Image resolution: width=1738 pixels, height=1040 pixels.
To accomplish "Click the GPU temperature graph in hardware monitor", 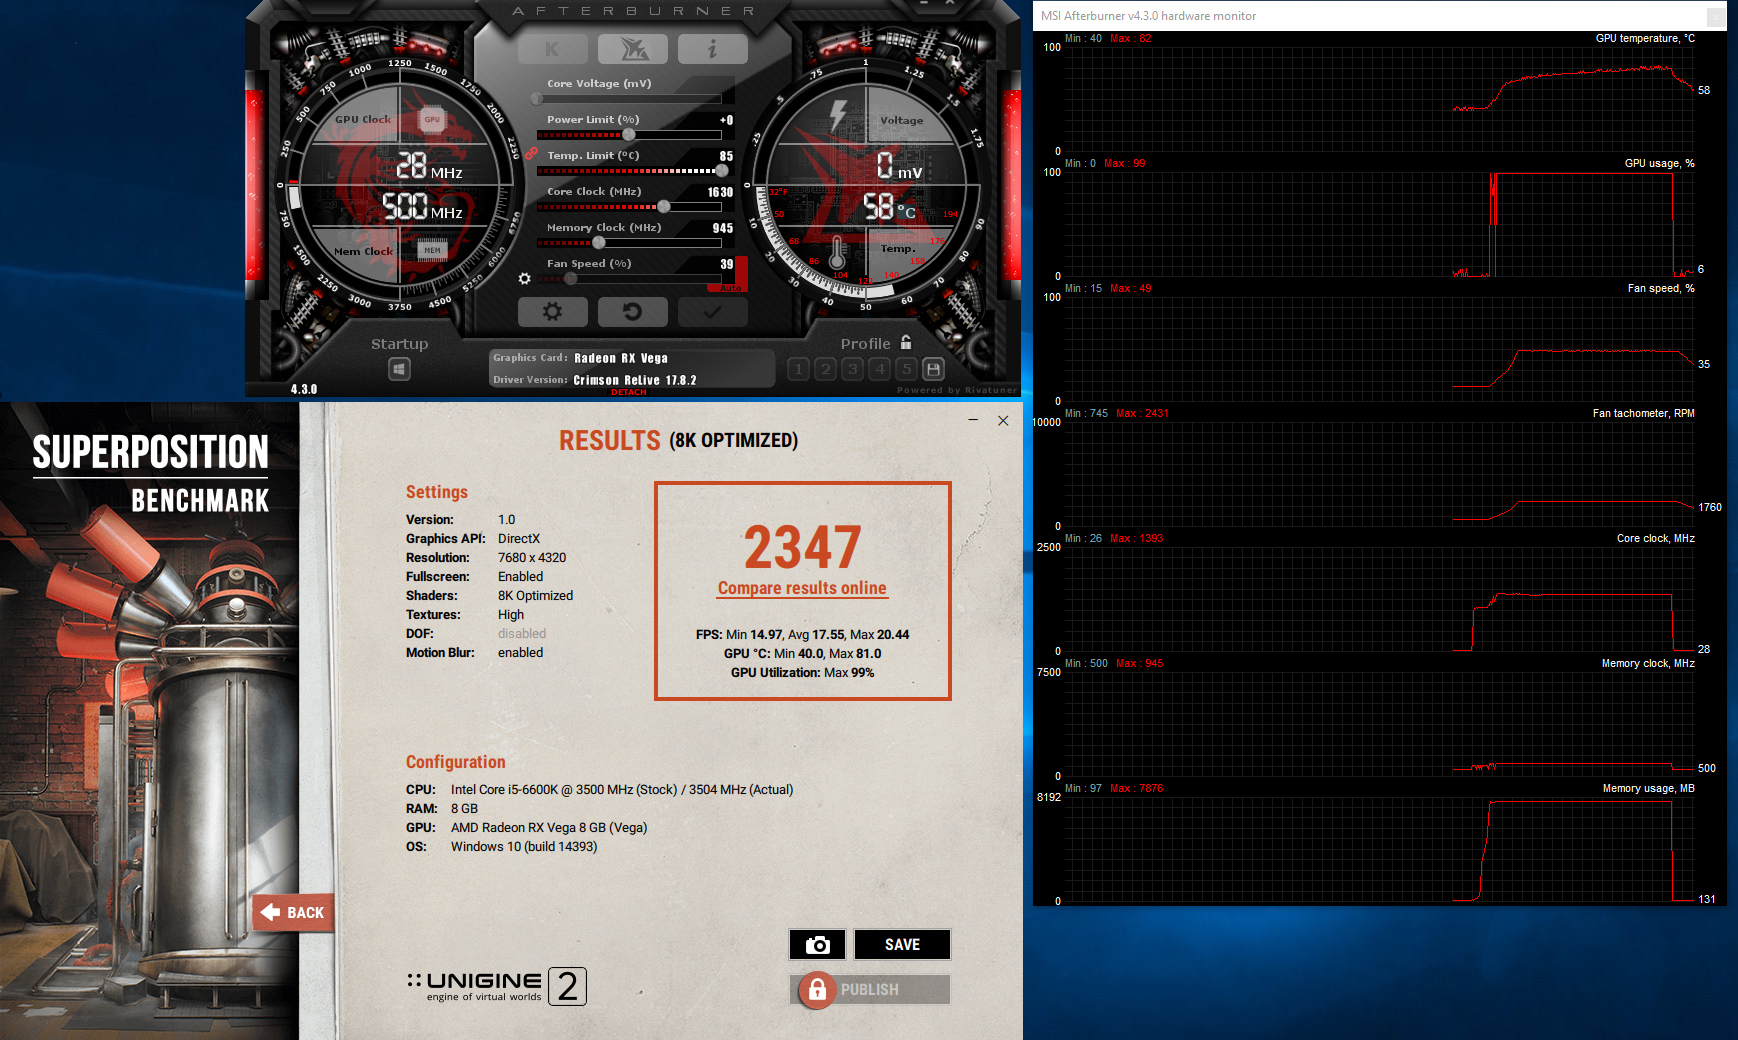I will coord(1378,99).
